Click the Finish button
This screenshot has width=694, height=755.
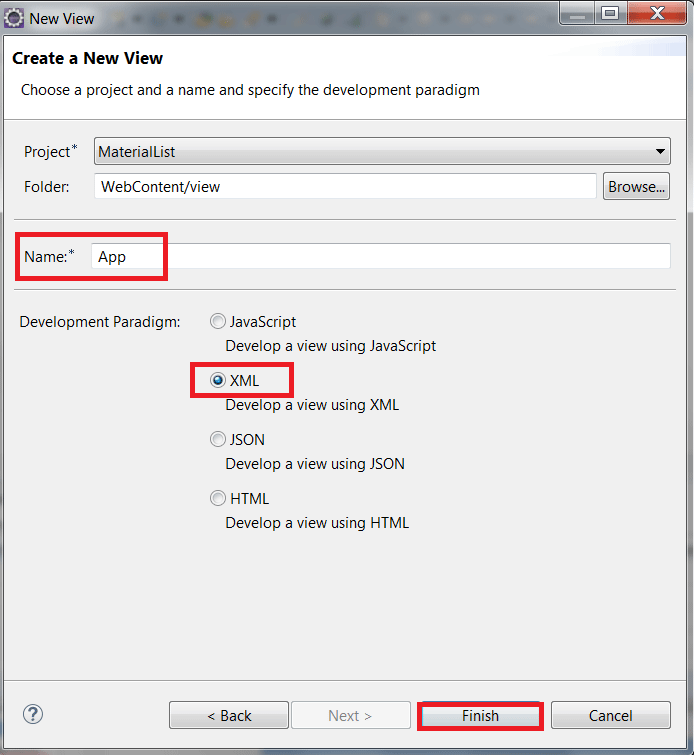[x=480, y=716]
